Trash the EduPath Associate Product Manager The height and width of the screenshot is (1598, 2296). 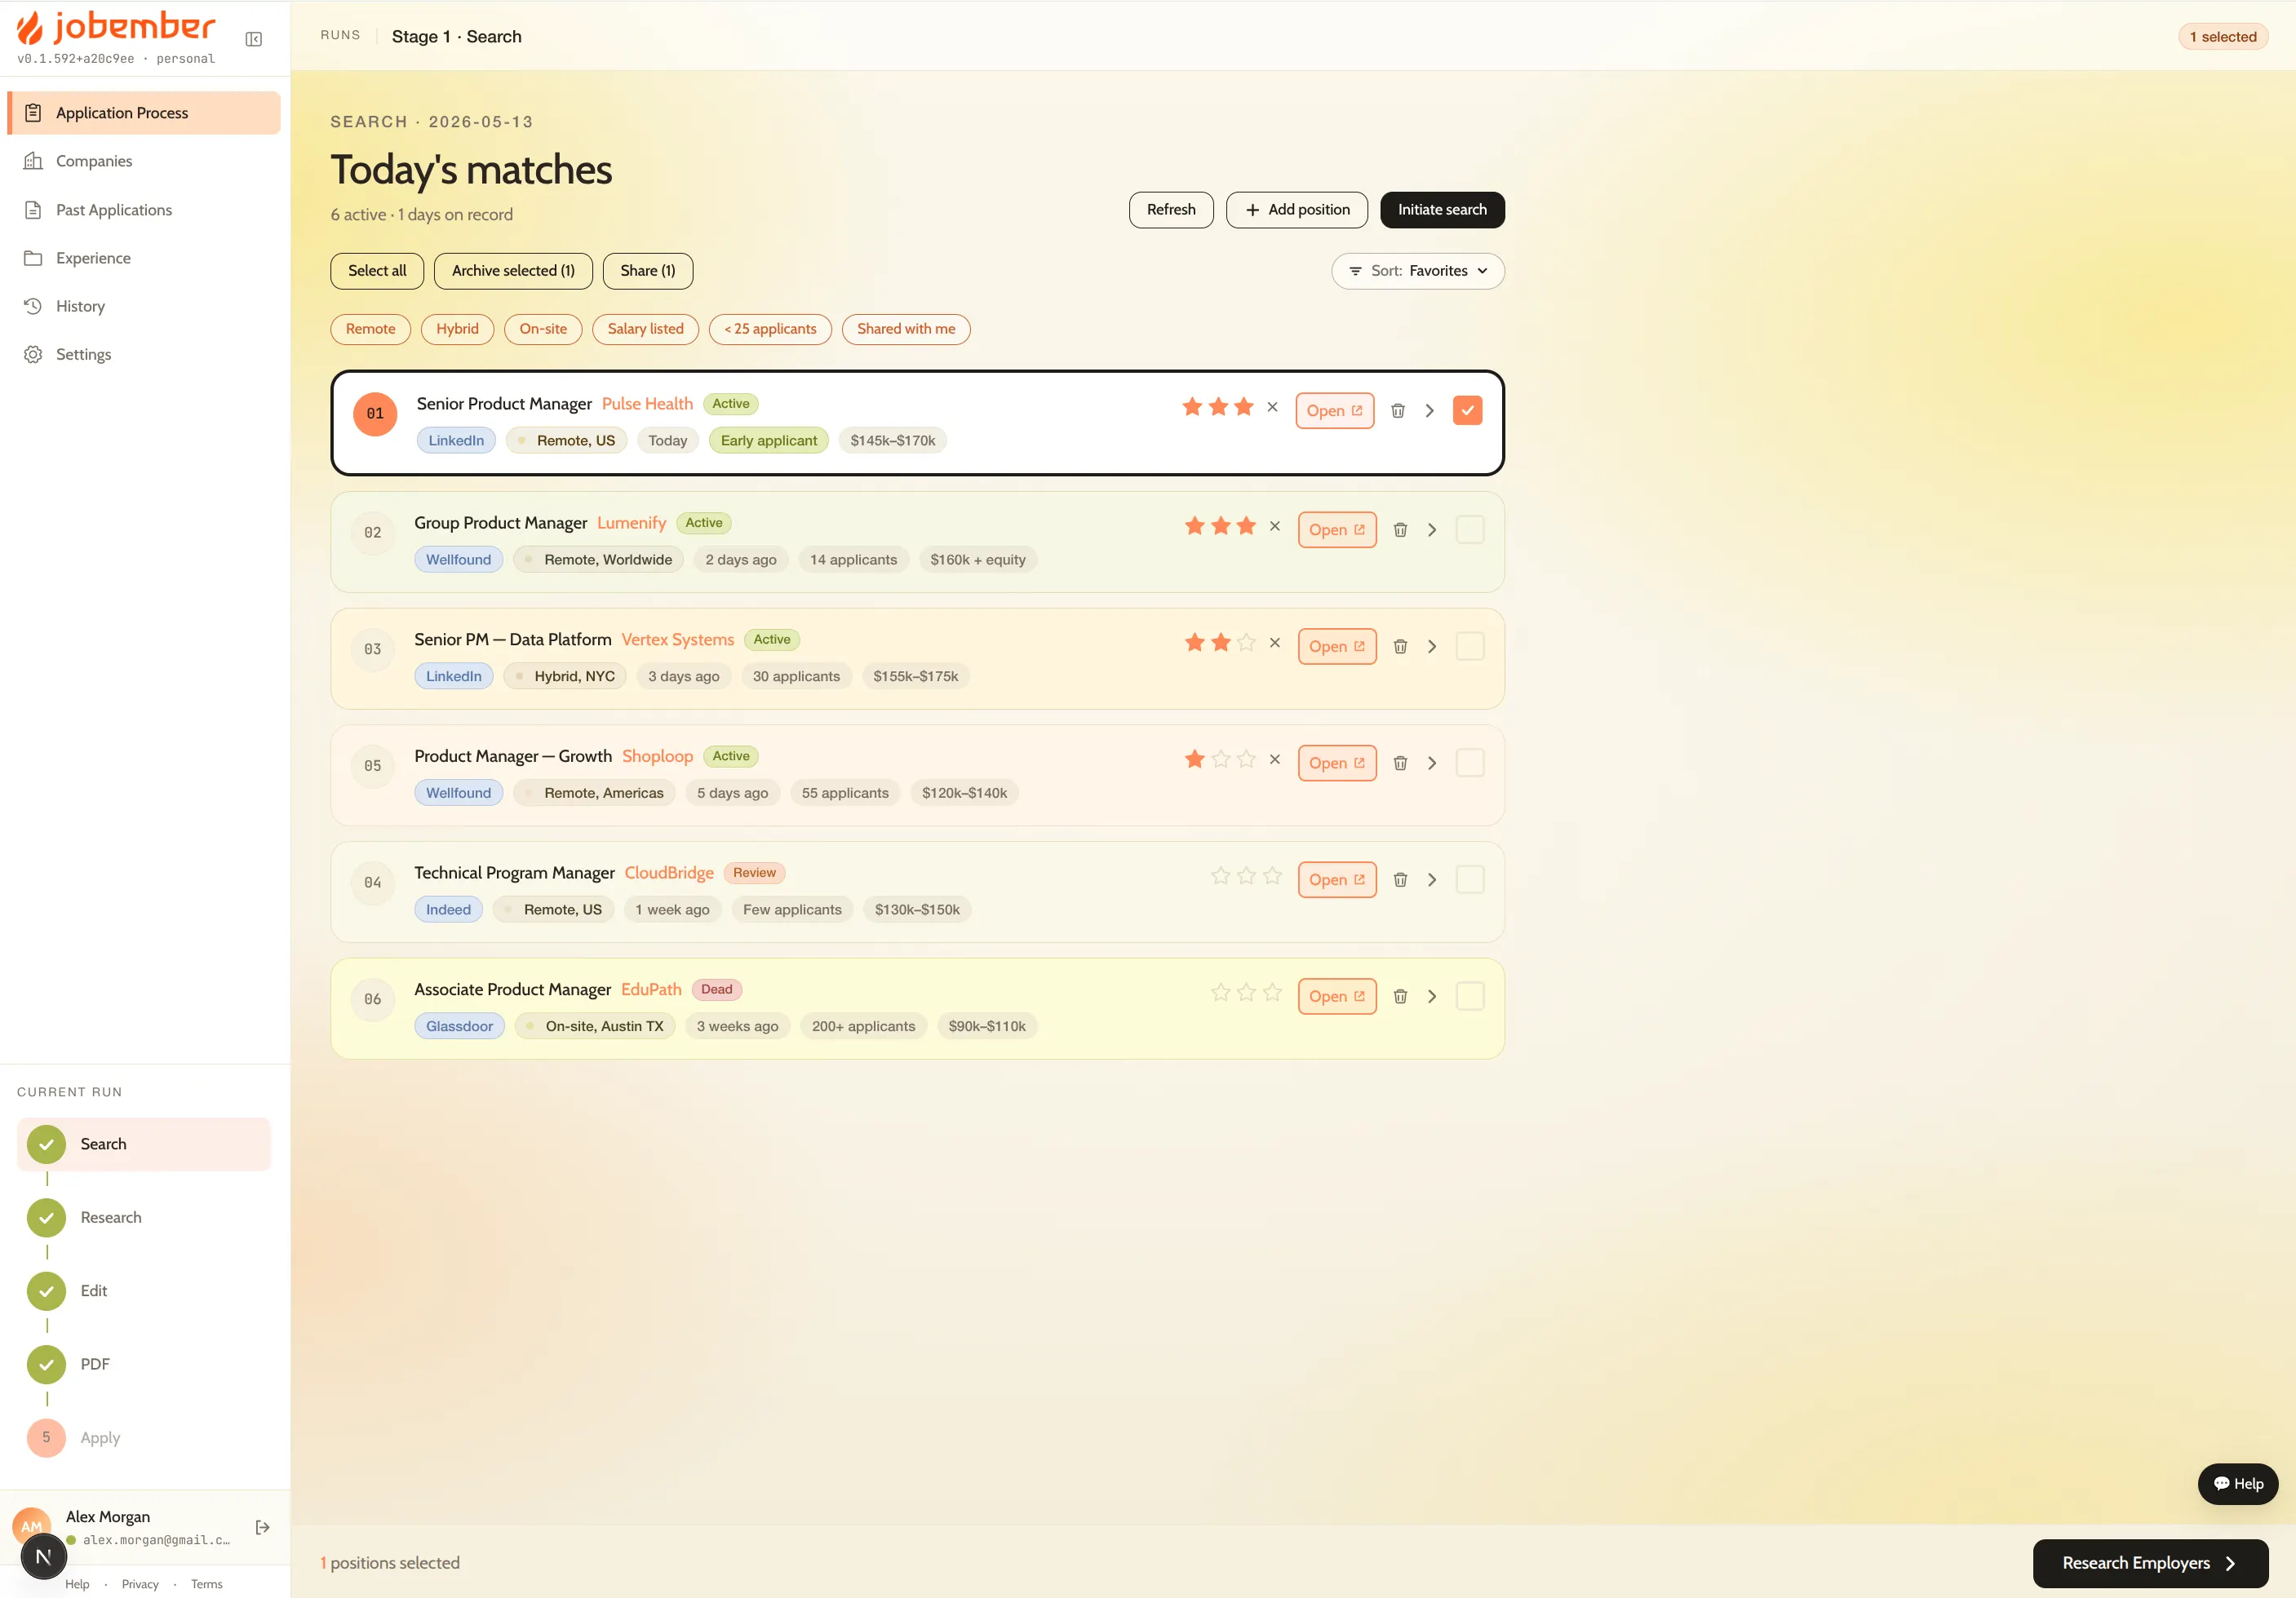click(x=1400, y=997)
